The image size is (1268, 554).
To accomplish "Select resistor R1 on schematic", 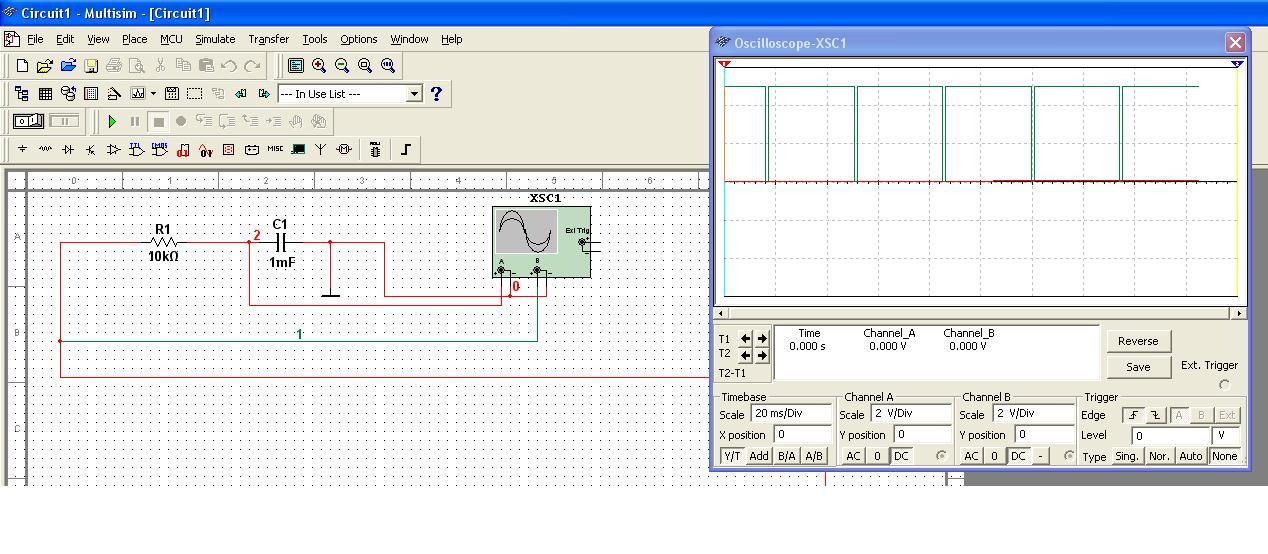I will (163, 242).
